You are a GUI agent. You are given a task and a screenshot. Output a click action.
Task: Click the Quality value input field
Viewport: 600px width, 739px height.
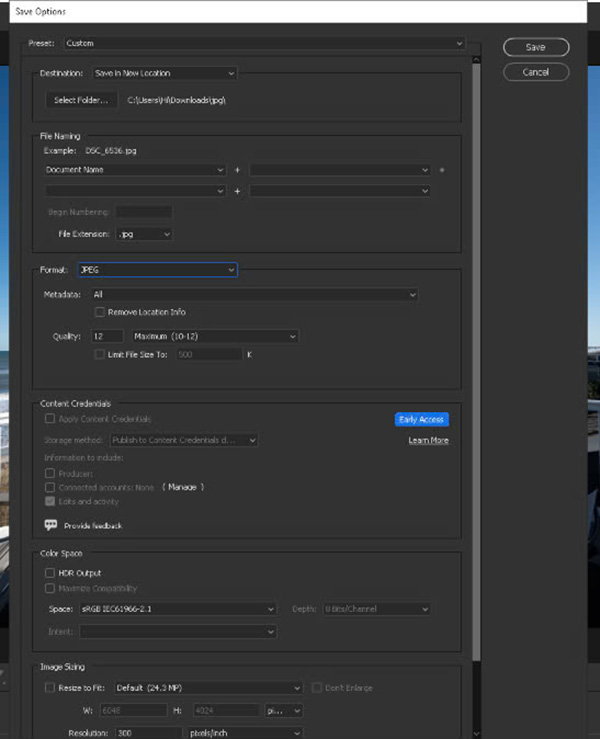107,337
